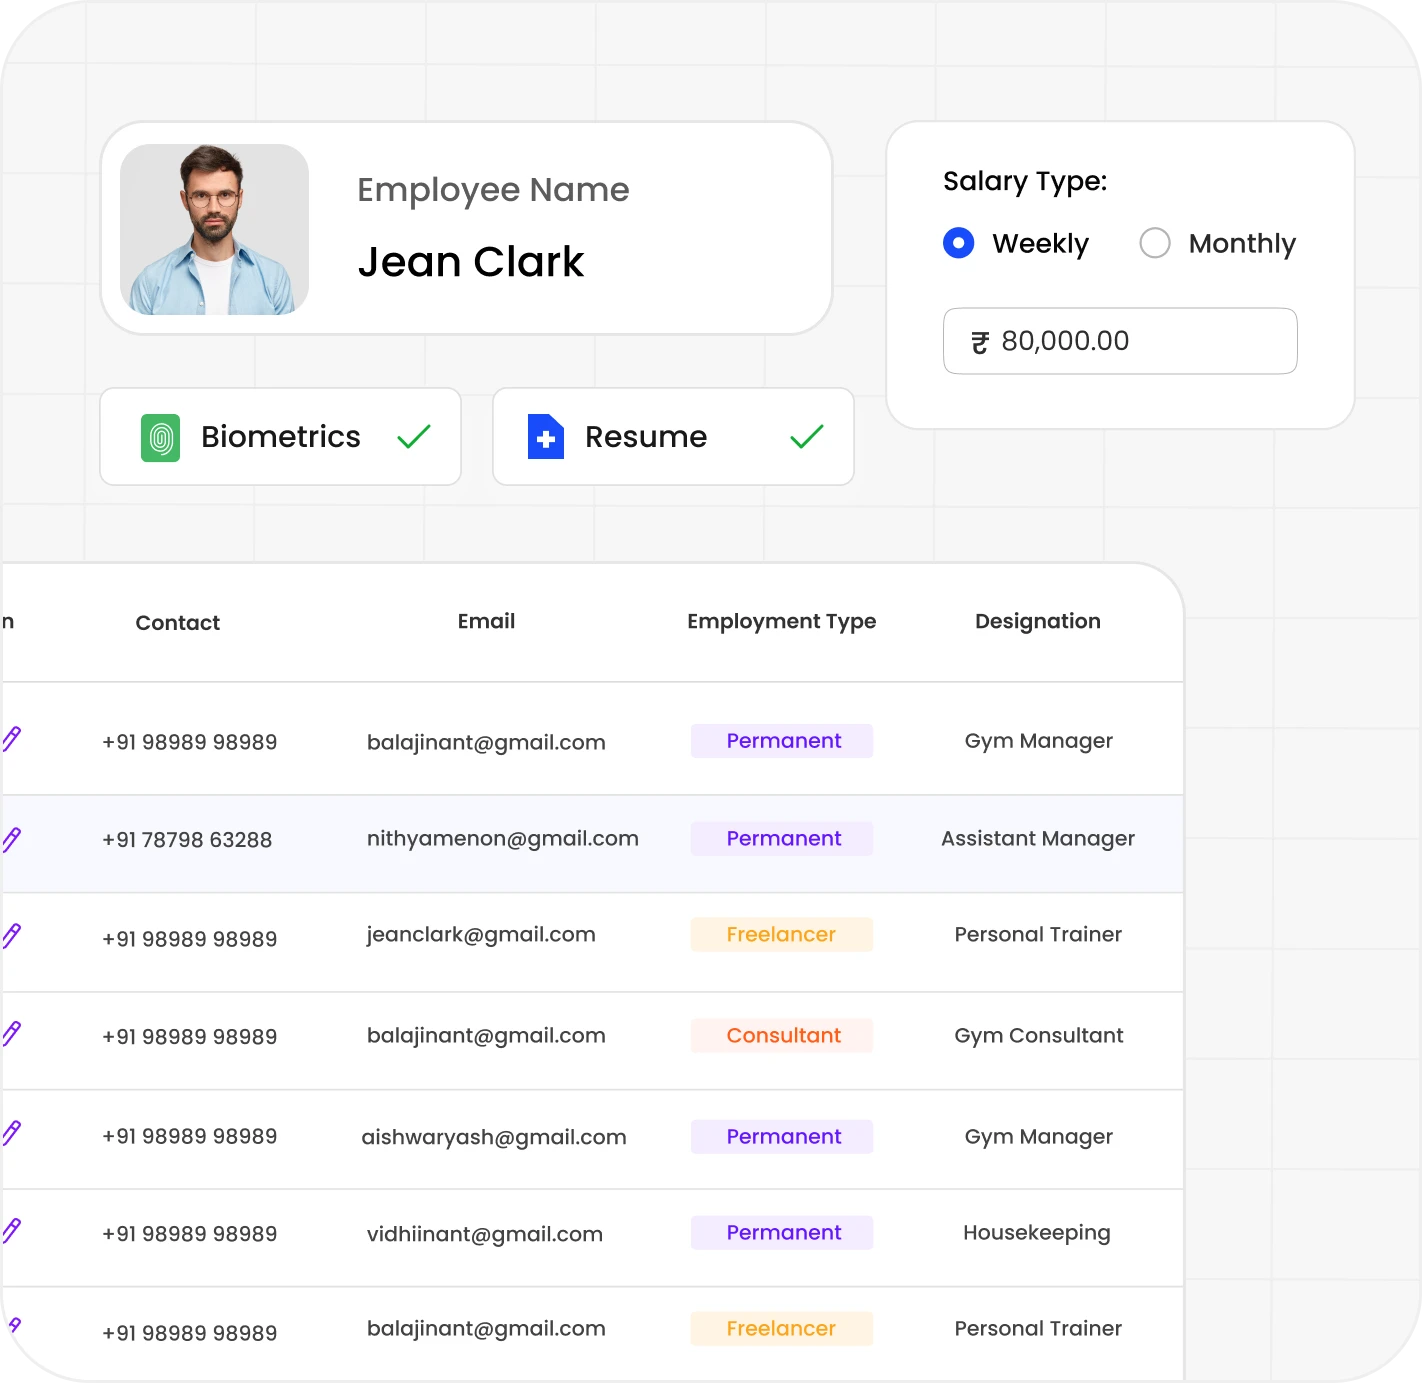Viewport: 1422px width, 1383px height.
Task: Click the salary amount field showing 80,000.00
Action: (x=1120, y=341)
